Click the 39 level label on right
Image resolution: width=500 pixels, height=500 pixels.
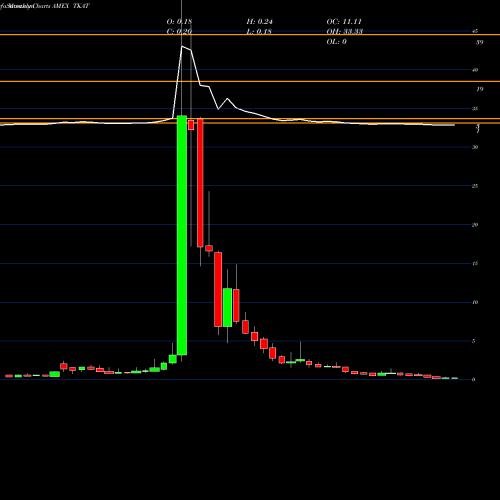click(x=480, y=42)
